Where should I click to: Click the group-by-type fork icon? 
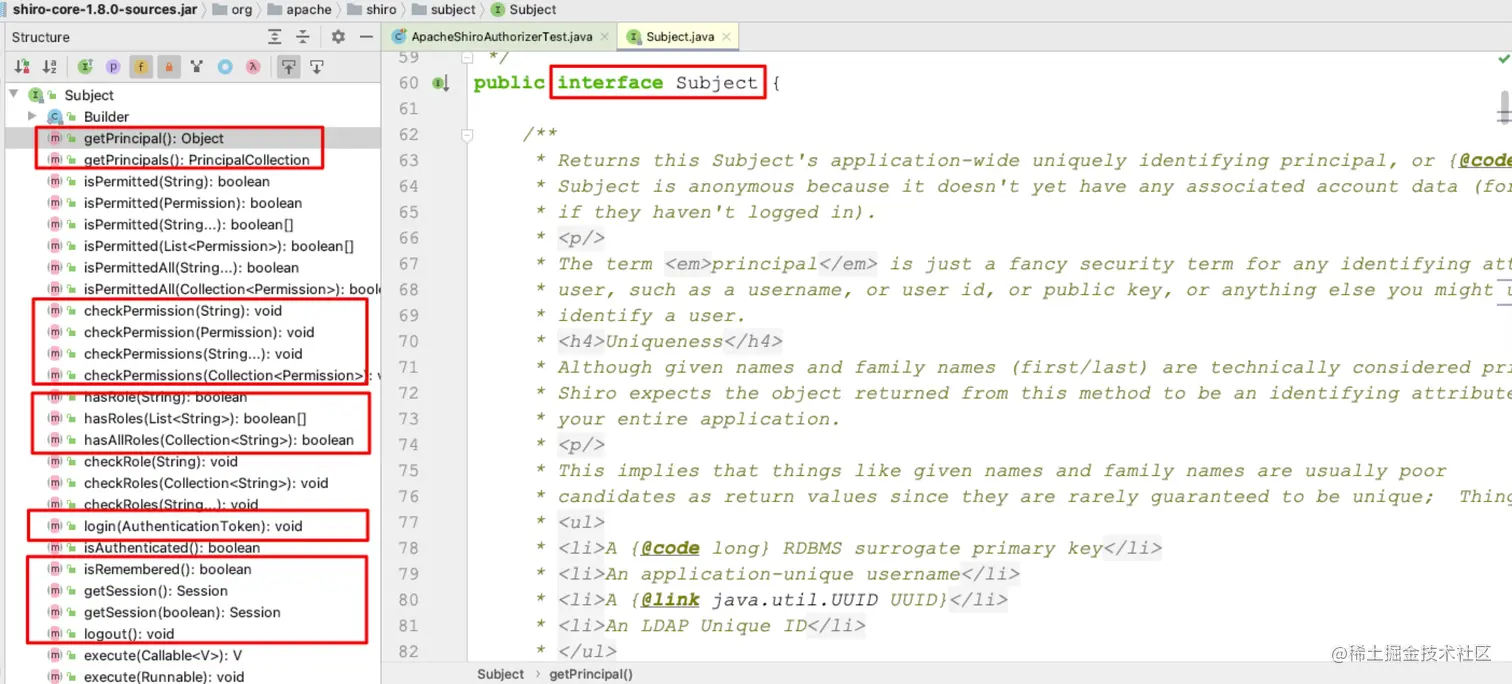(x=197, y=67)
